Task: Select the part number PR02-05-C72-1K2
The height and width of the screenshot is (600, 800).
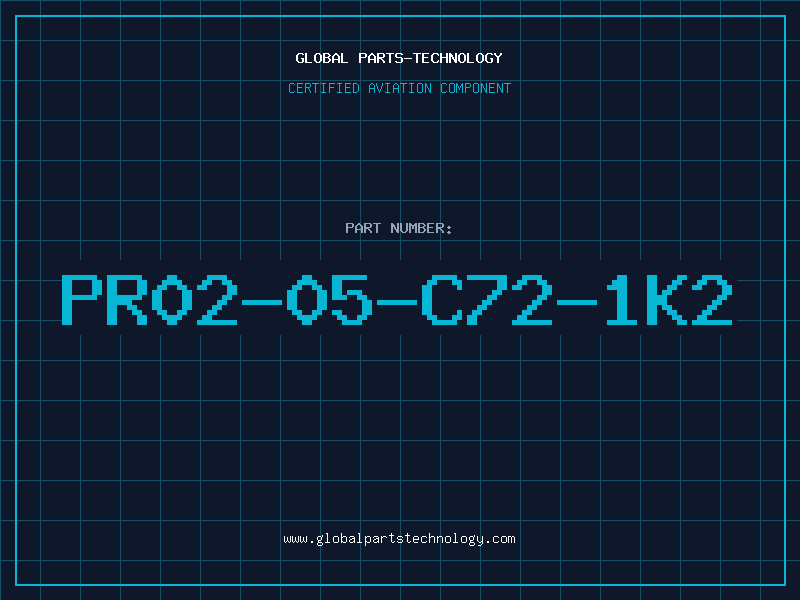Action: click(397, 300)
